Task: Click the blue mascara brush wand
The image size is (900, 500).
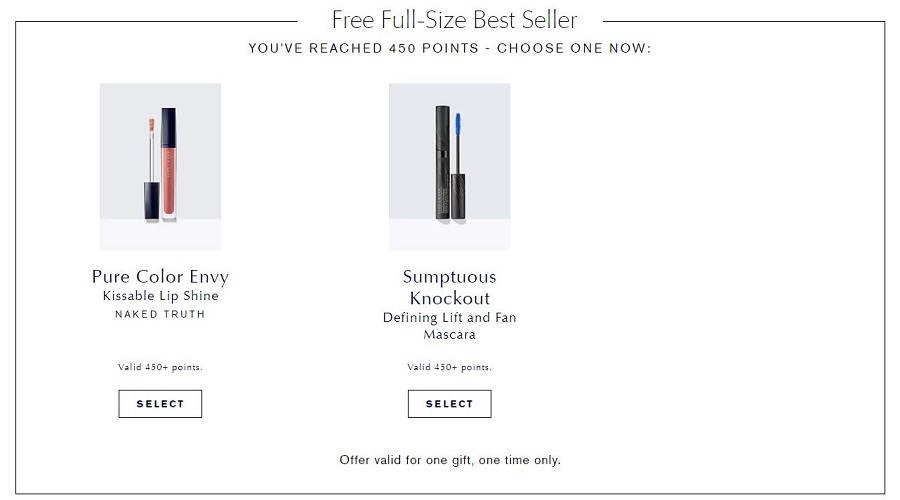Action: [x=459, y=166]
